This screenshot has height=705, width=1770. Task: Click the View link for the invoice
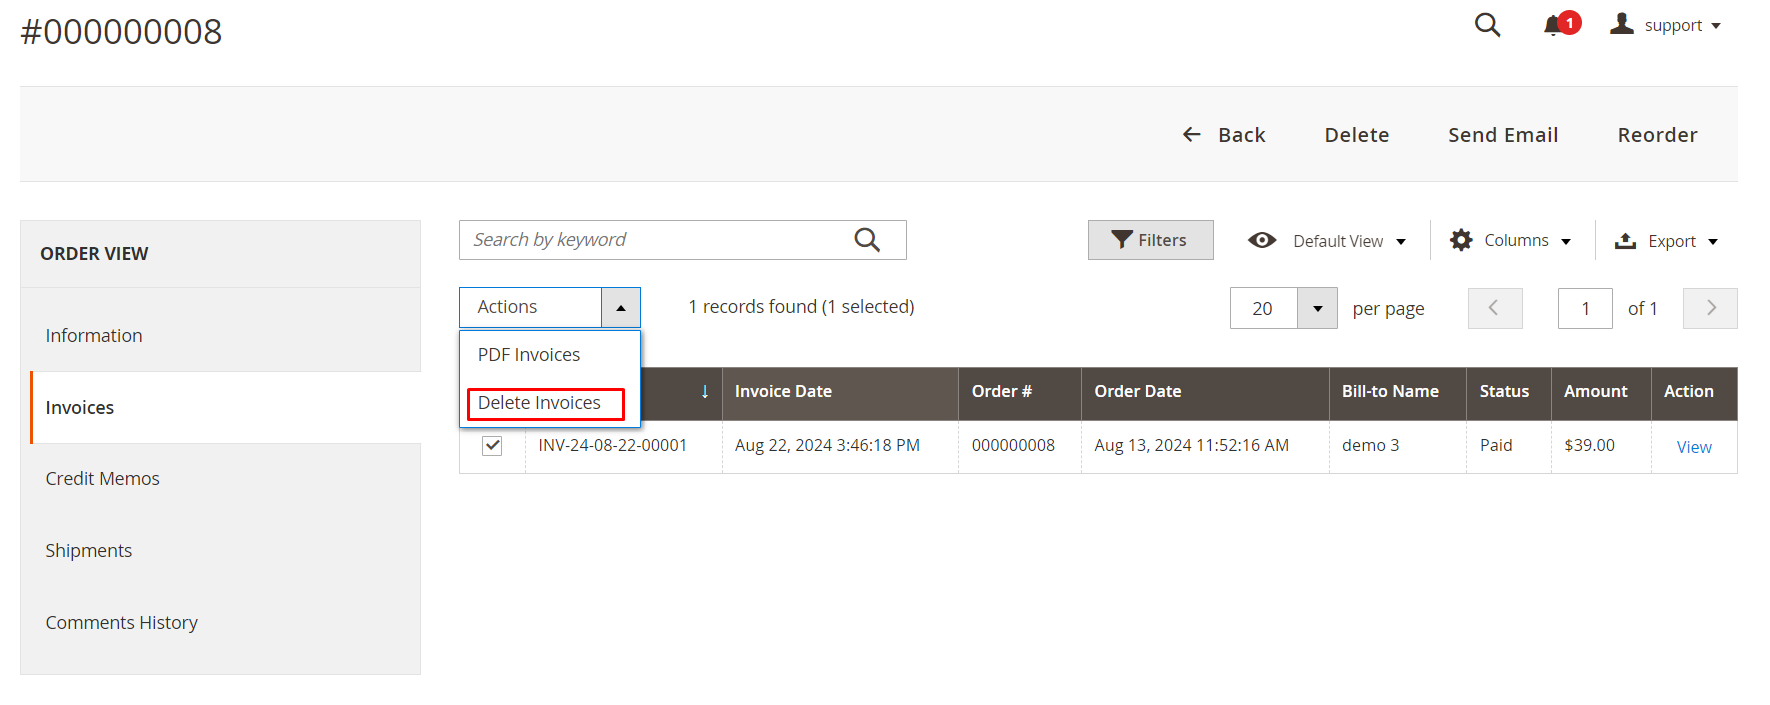(1693, 447)
